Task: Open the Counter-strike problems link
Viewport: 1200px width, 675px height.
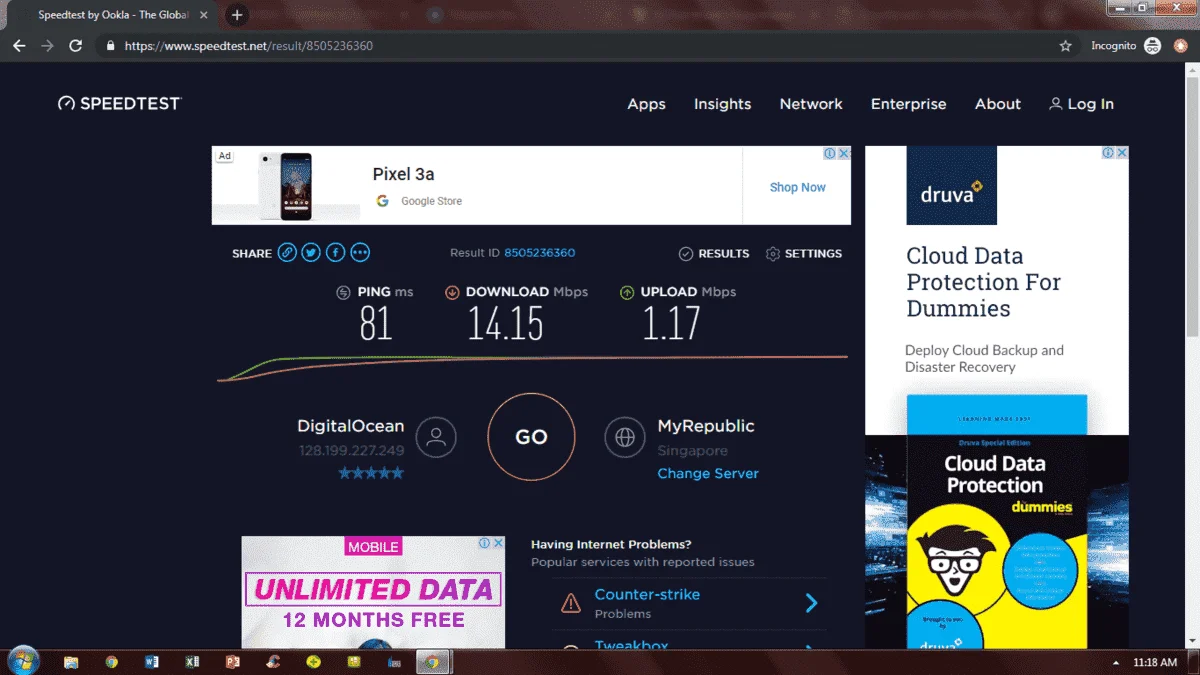Action: (647, 594)
